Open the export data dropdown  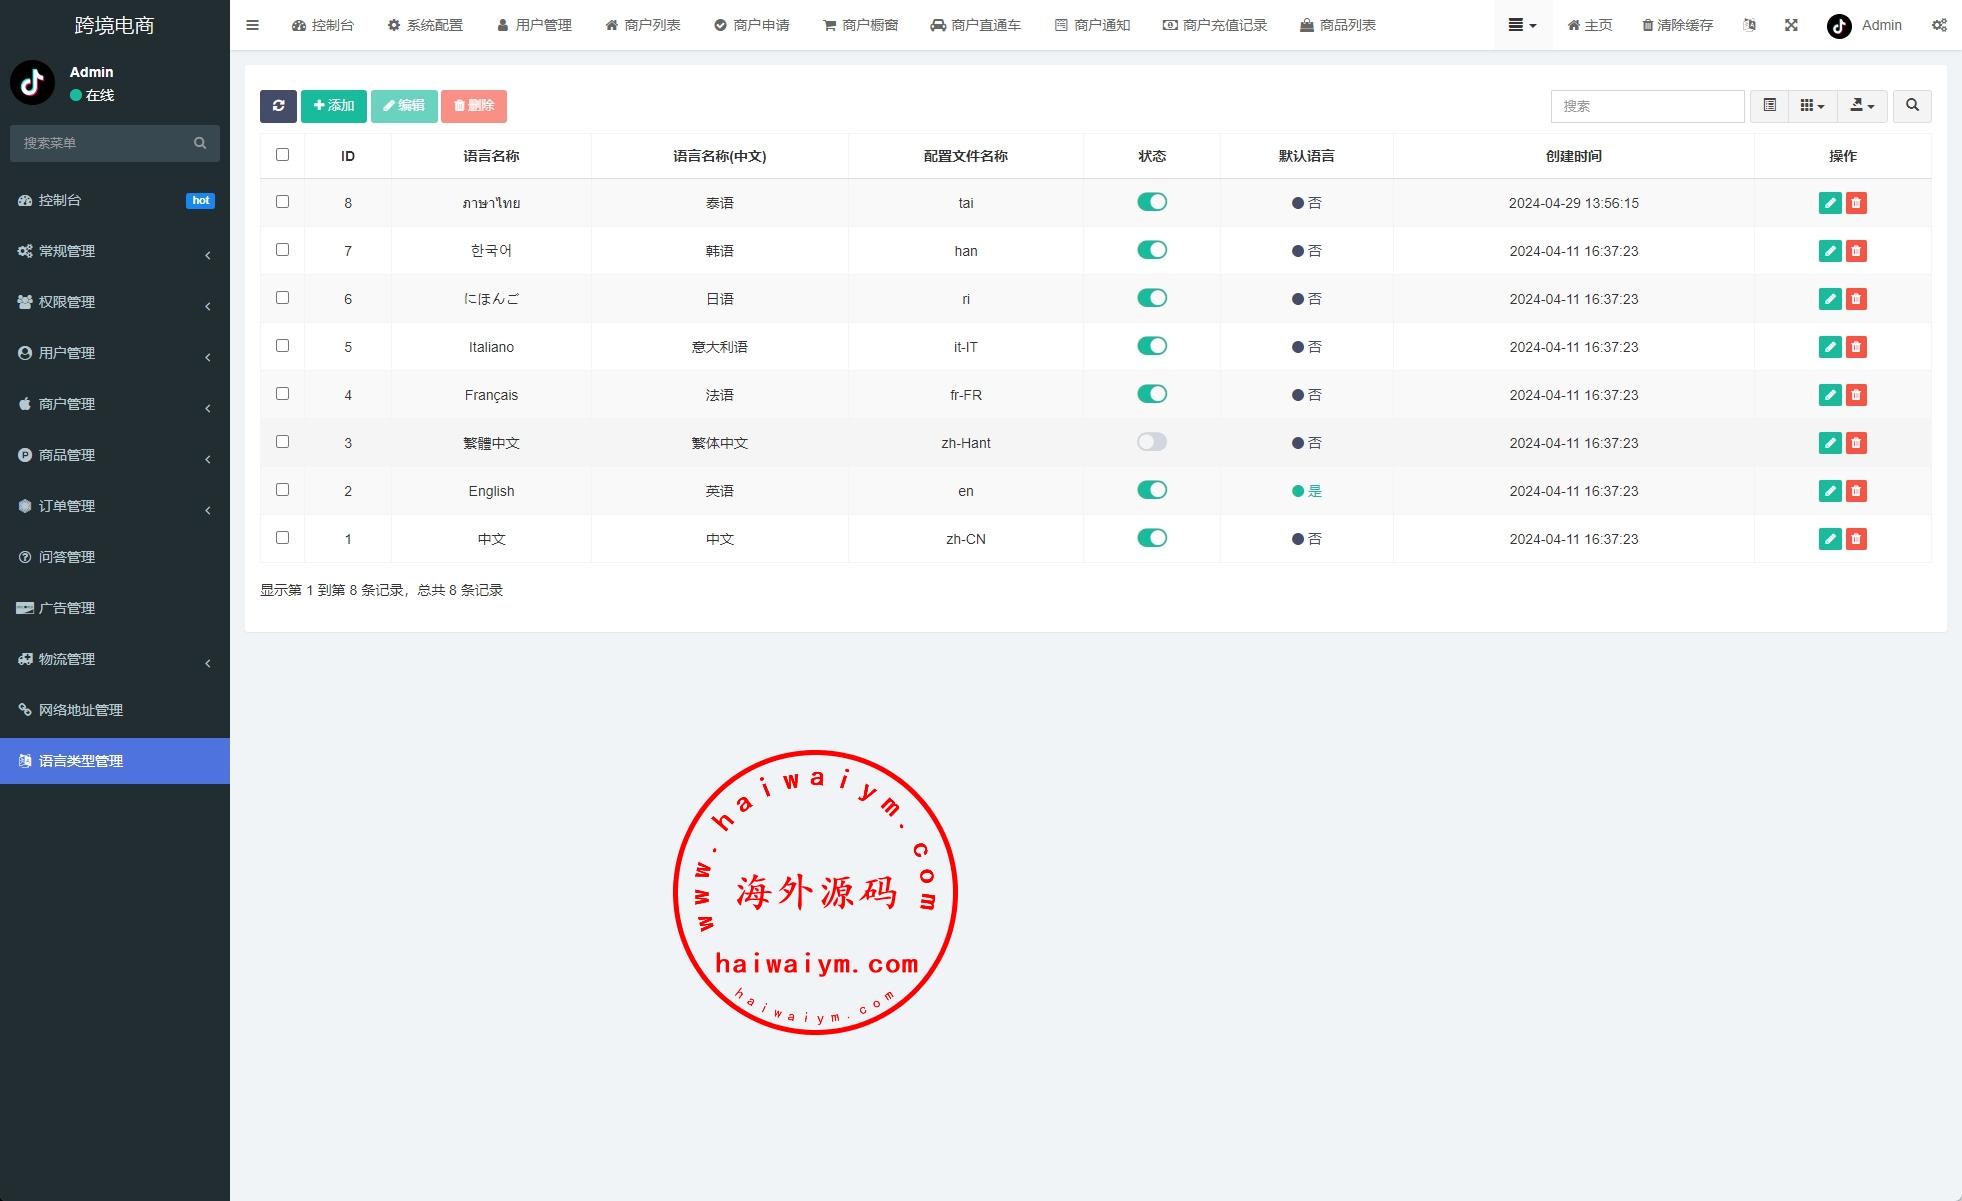[1861, 106]
